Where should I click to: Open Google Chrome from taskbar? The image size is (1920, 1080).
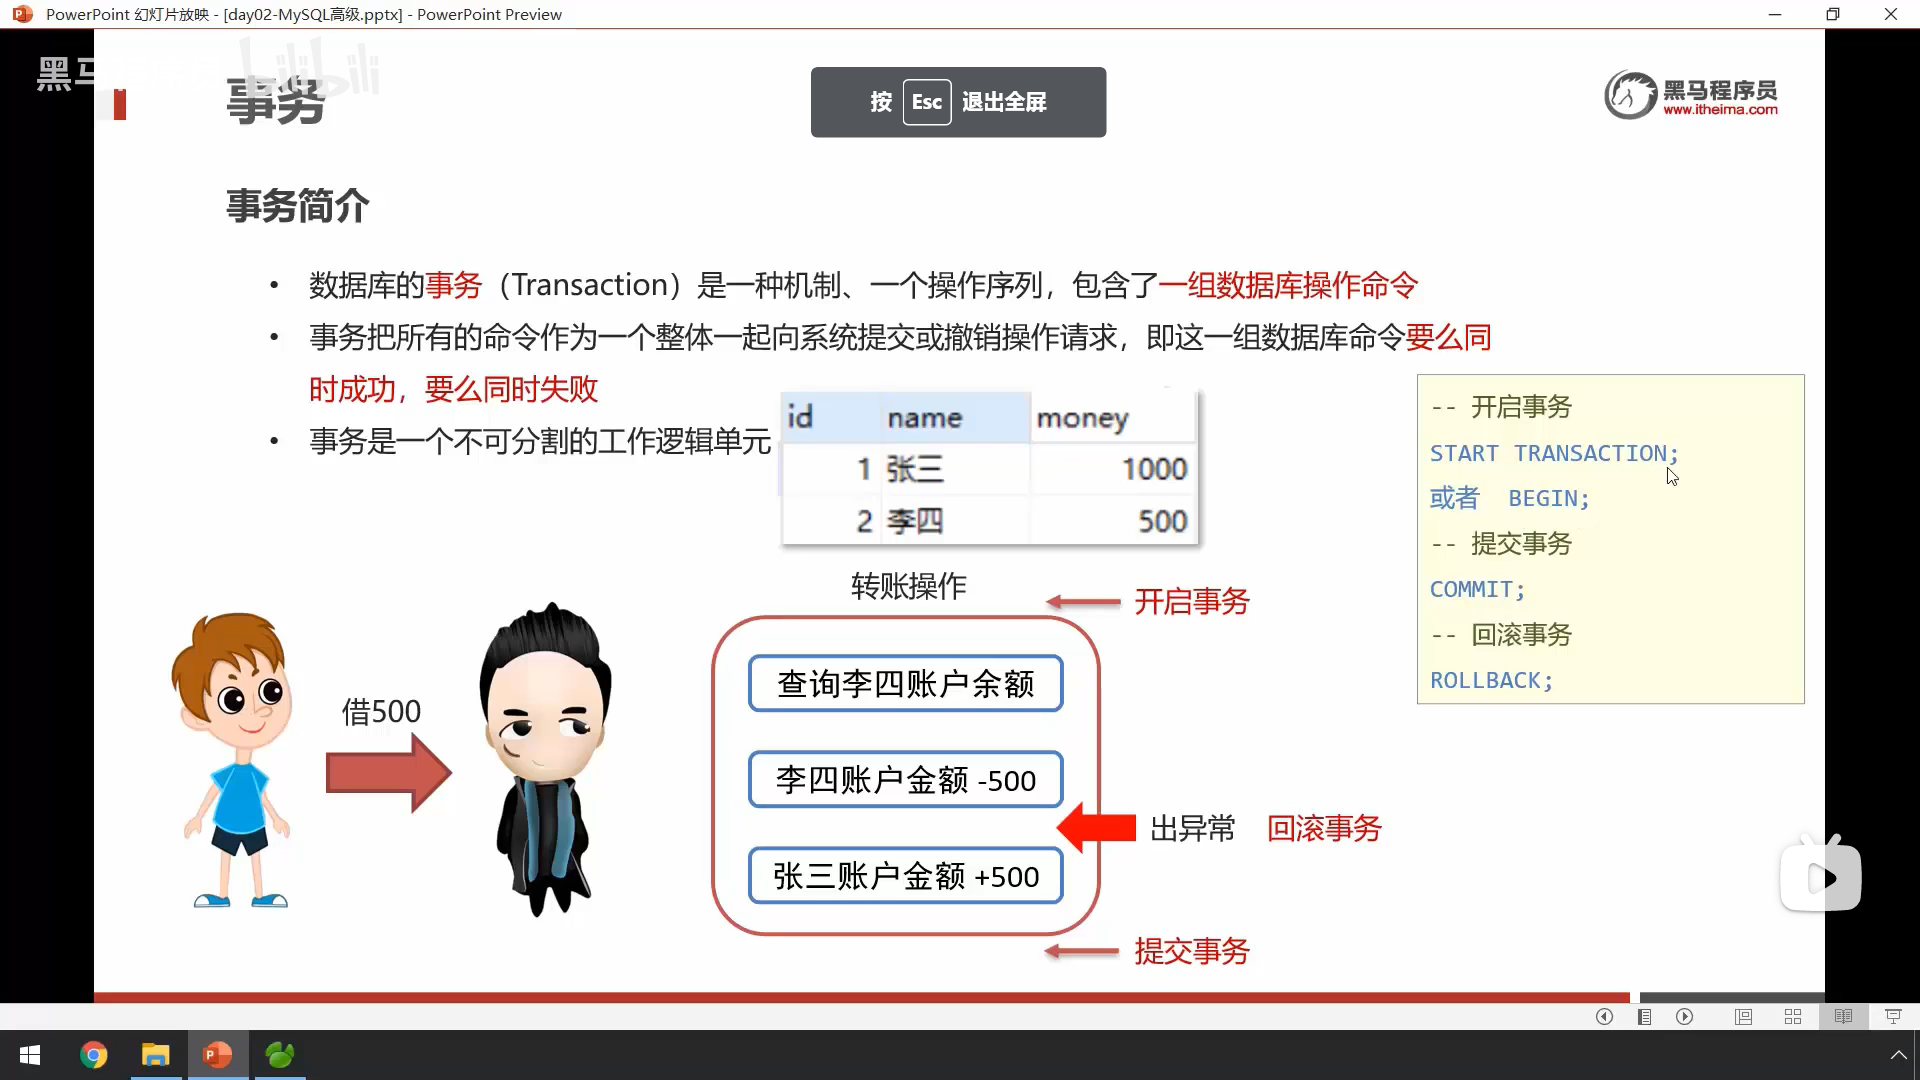93,1055
